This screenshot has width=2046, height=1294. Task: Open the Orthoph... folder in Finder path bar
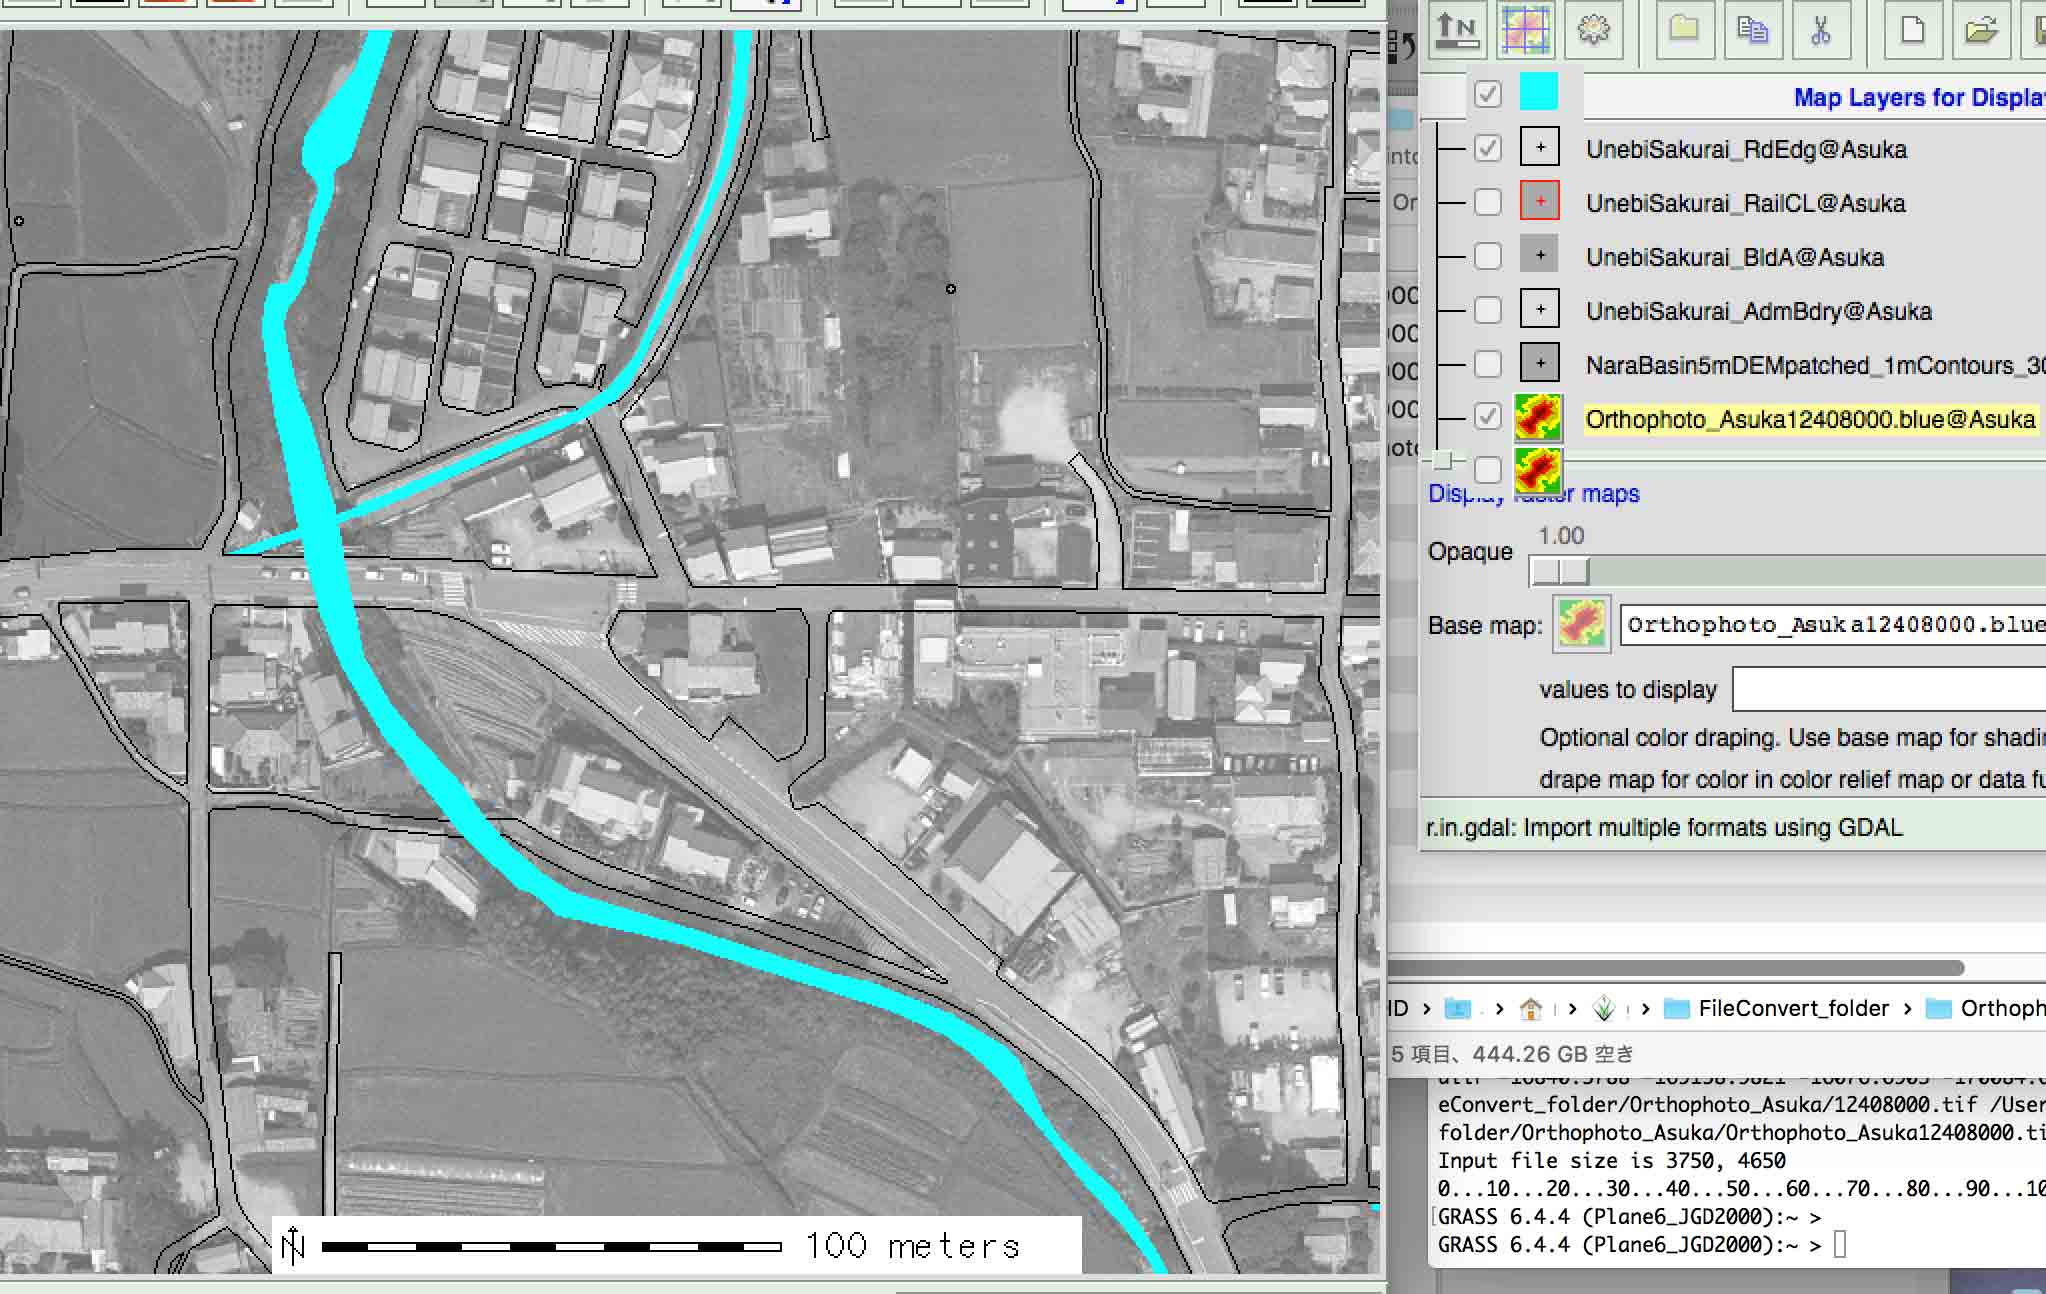click(x=1986, y=1009)
